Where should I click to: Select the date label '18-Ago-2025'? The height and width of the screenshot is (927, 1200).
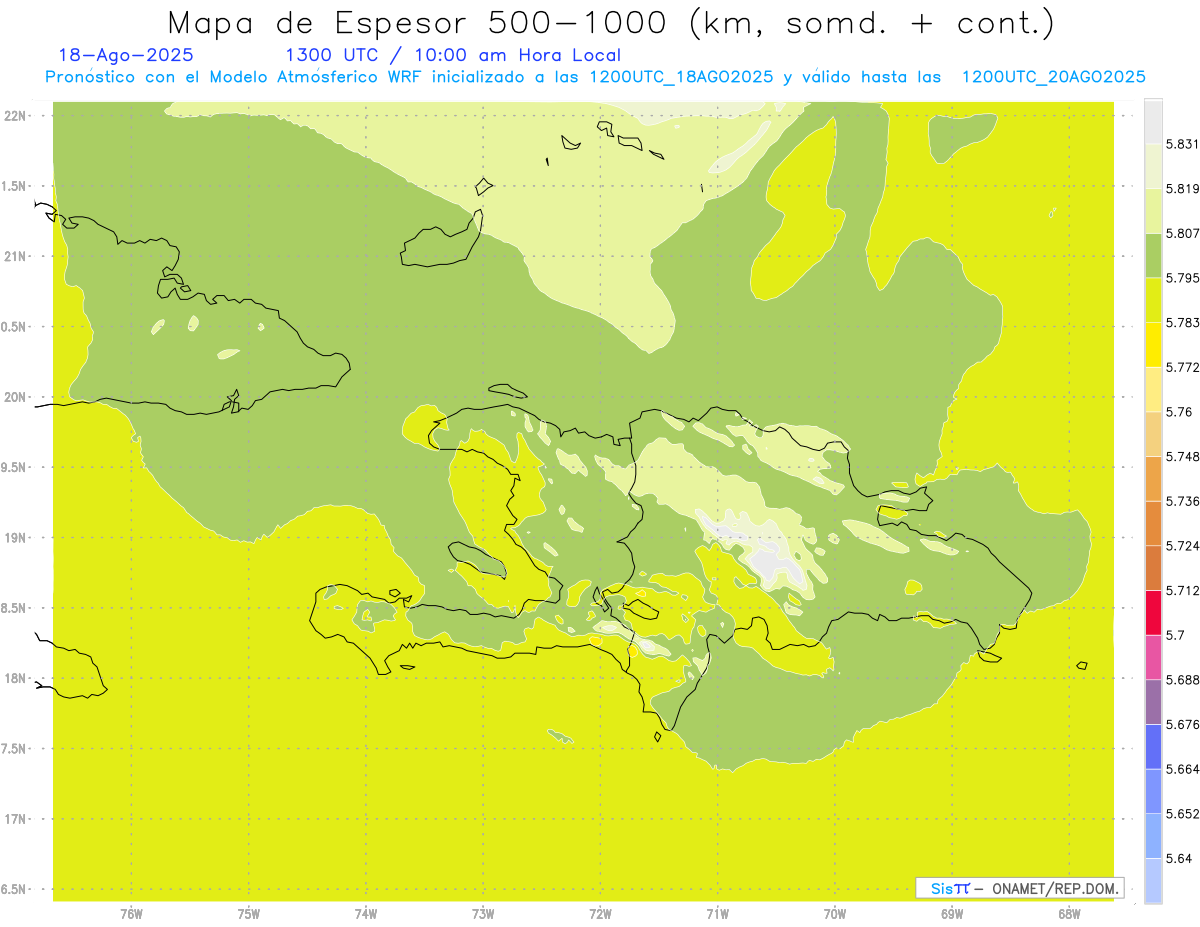126,55
